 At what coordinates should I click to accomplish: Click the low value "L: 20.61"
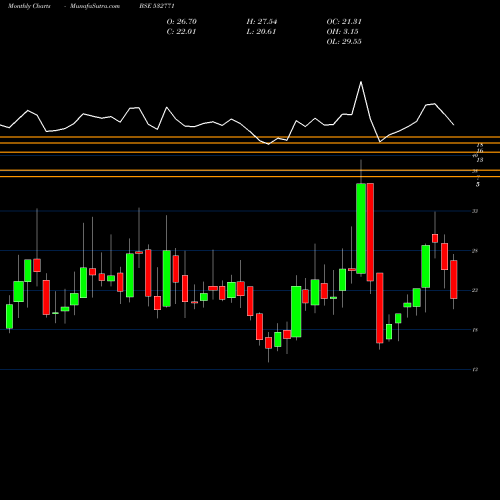tap(261, 32)
